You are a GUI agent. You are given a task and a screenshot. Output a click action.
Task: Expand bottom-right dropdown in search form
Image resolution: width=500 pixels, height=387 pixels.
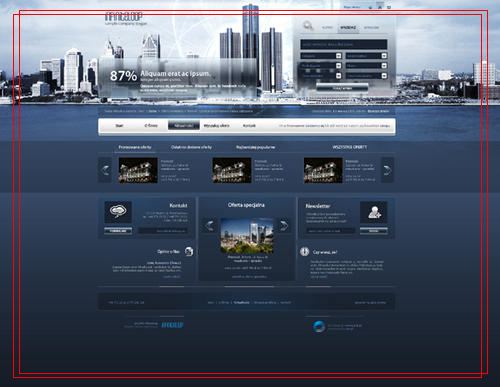click(366, 76)
